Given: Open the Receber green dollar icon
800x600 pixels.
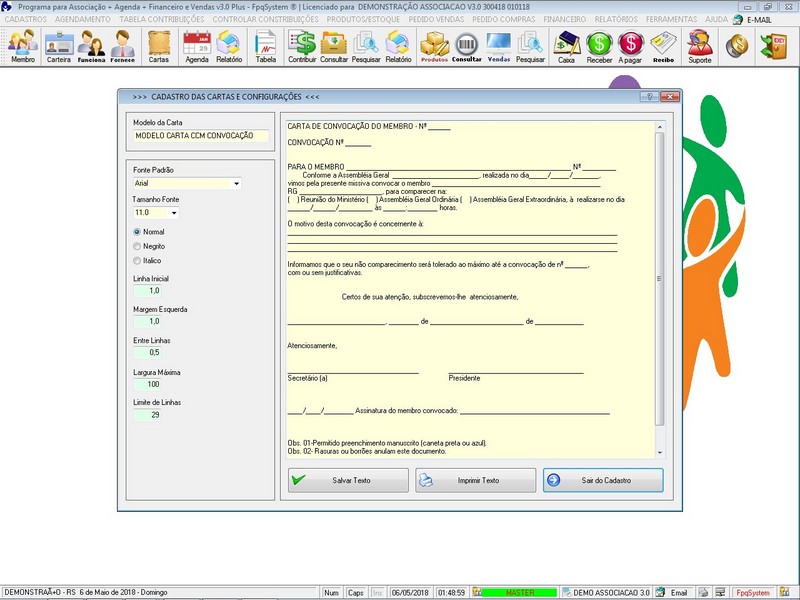Looking at the screenshot, I should point(599,46).
